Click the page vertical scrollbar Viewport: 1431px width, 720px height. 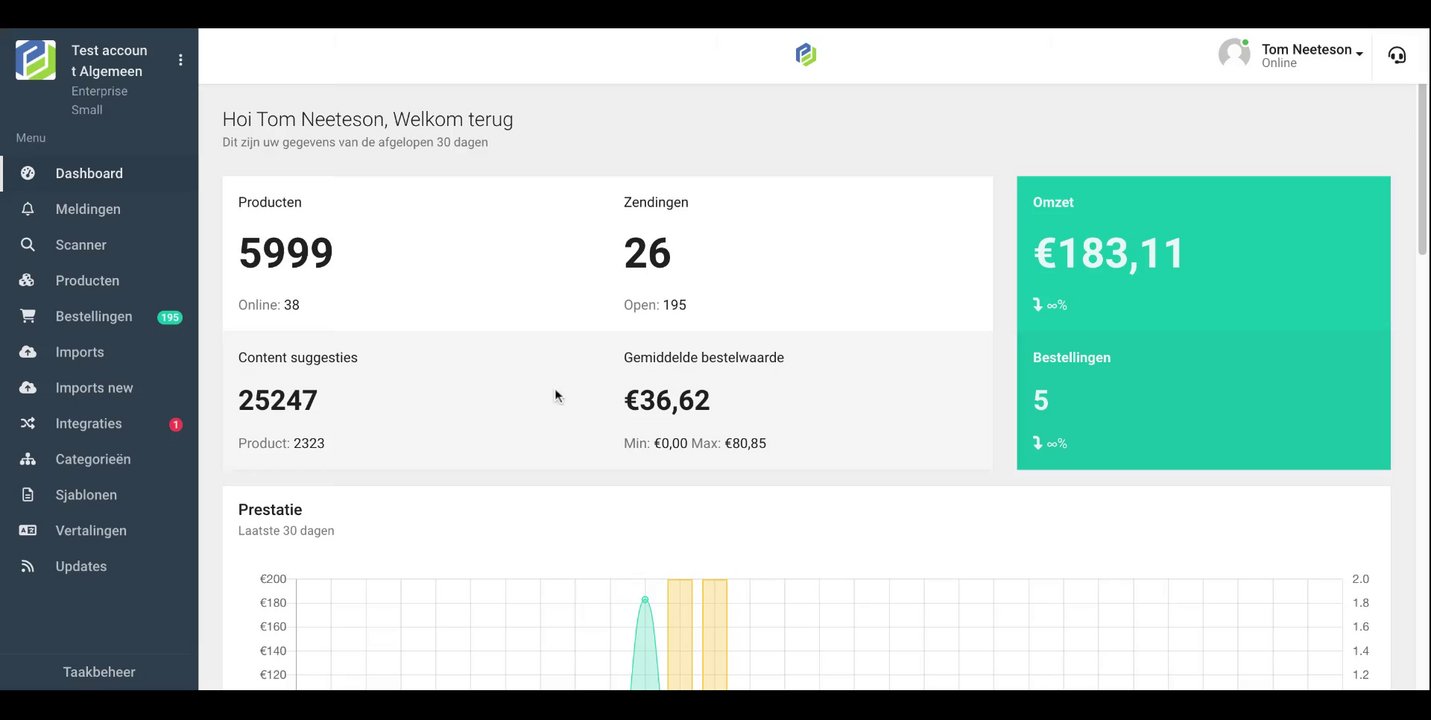coord(1423,170)
